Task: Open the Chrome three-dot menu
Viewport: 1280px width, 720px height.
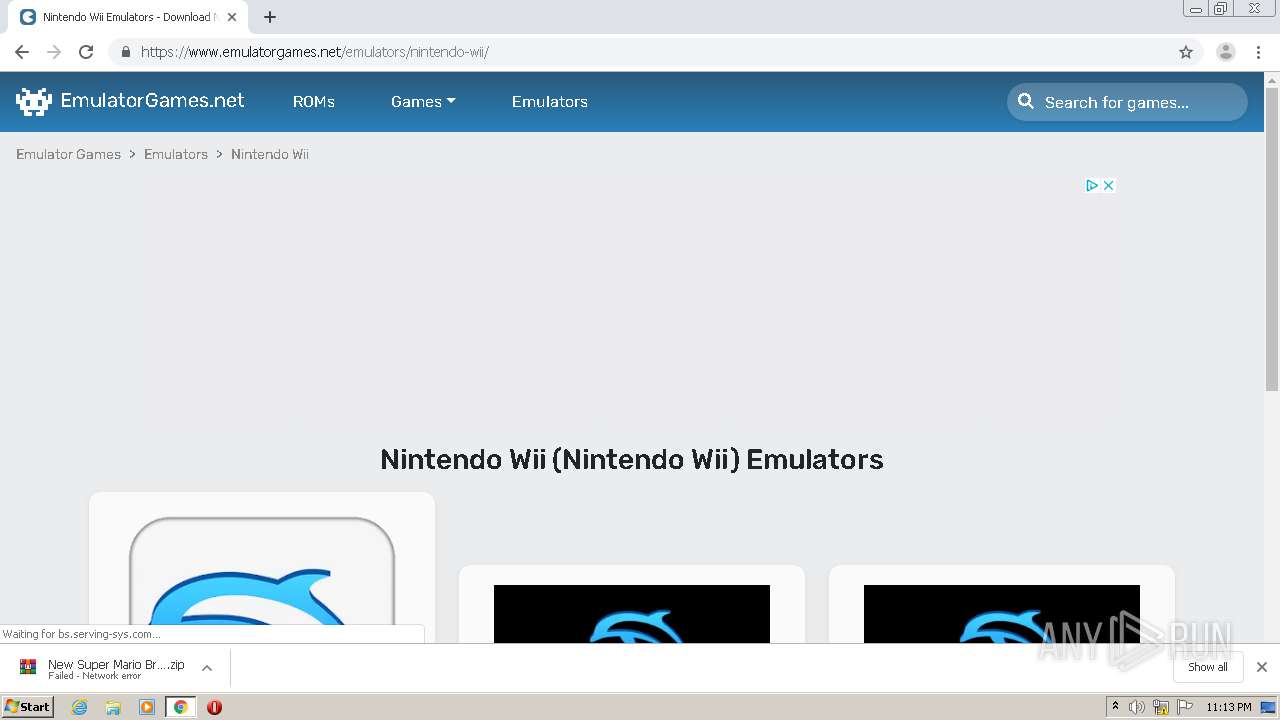Action: coord(1259,52)
